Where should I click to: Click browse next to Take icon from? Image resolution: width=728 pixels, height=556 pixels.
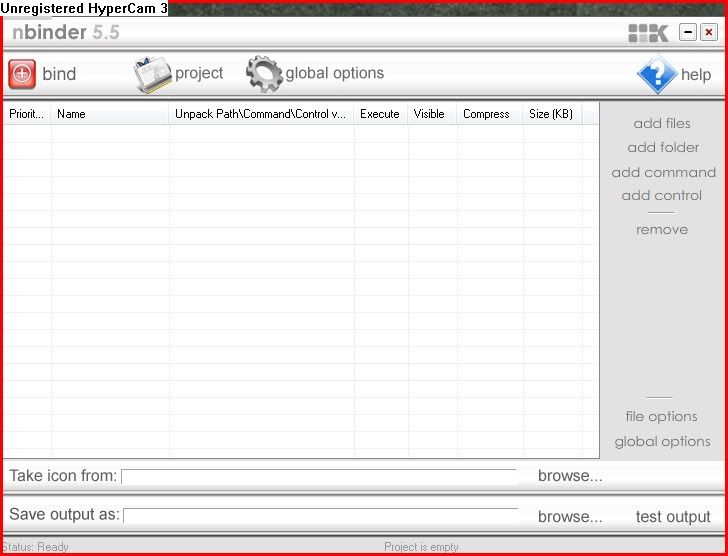coord(570,476)
